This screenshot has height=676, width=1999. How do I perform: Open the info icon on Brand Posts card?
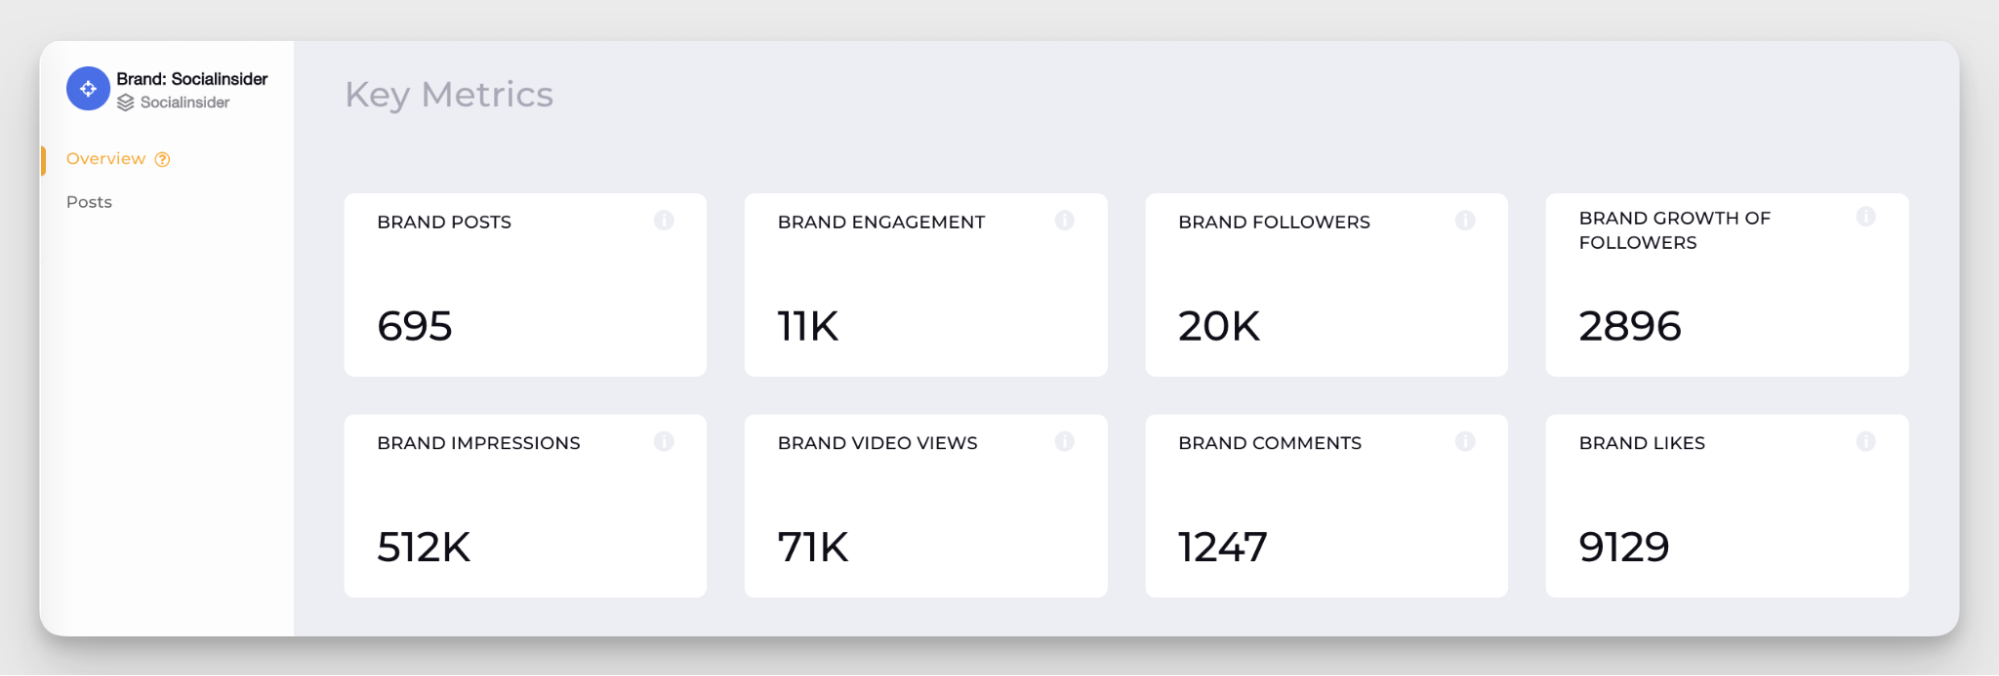[x=664, y=220]
